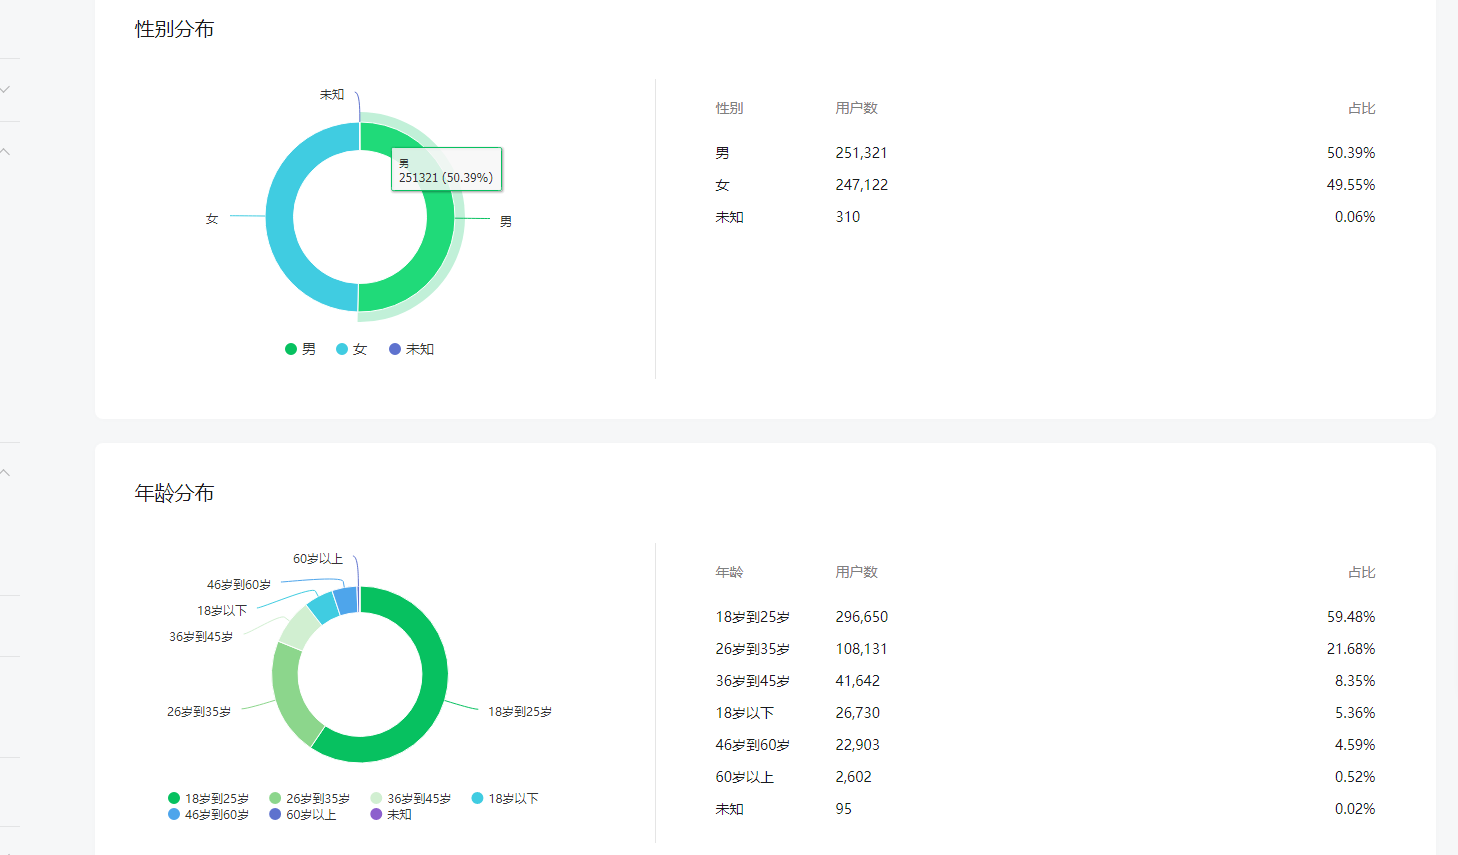Click the 2,602 user count cell
Viewport: 1458px width, 855px height.
click(854, 777)
